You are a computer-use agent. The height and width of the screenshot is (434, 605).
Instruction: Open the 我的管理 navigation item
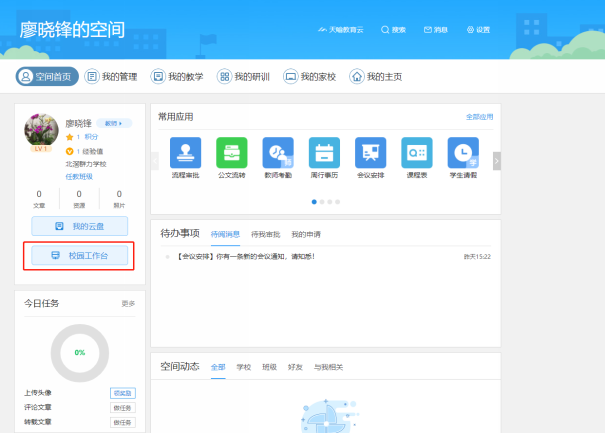[111, 76]
